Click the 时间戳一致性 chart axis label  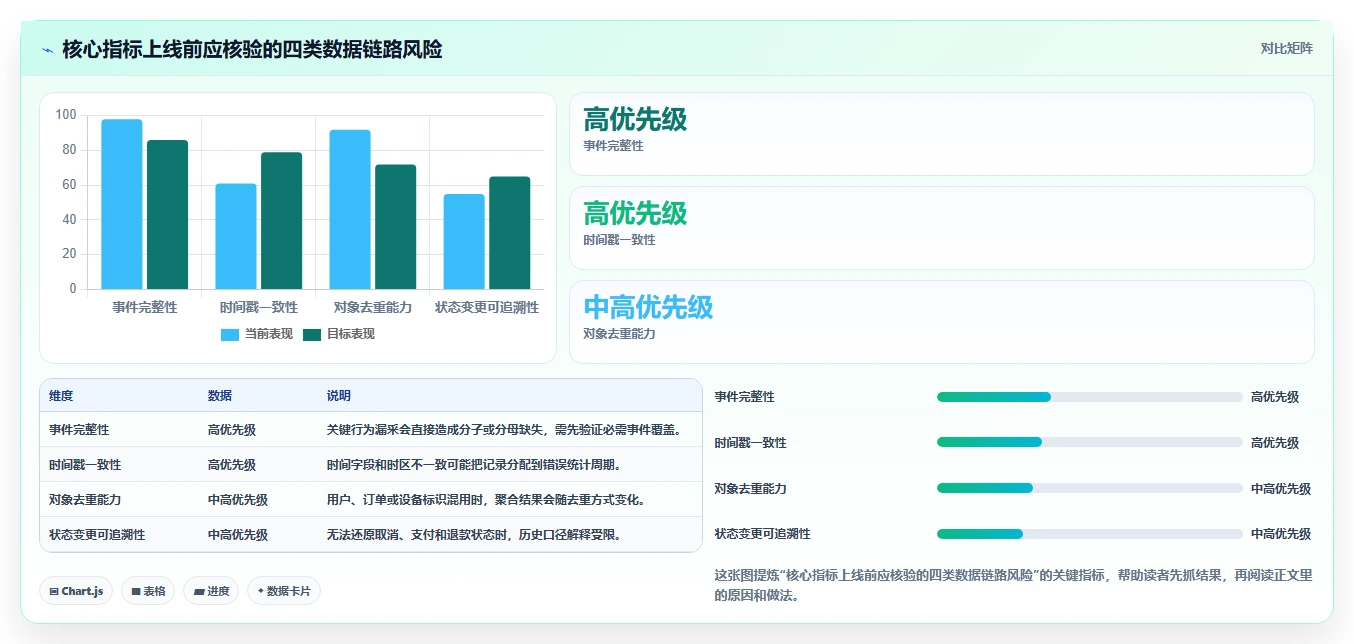pyautogui.click(x=259, y=307)
